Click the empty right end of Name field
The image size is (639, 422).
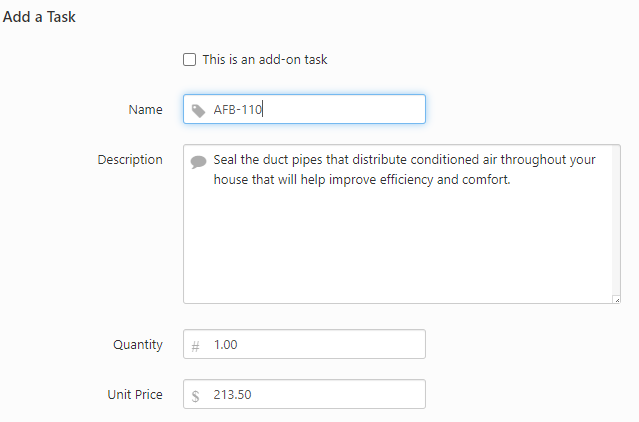pos(380,110)
